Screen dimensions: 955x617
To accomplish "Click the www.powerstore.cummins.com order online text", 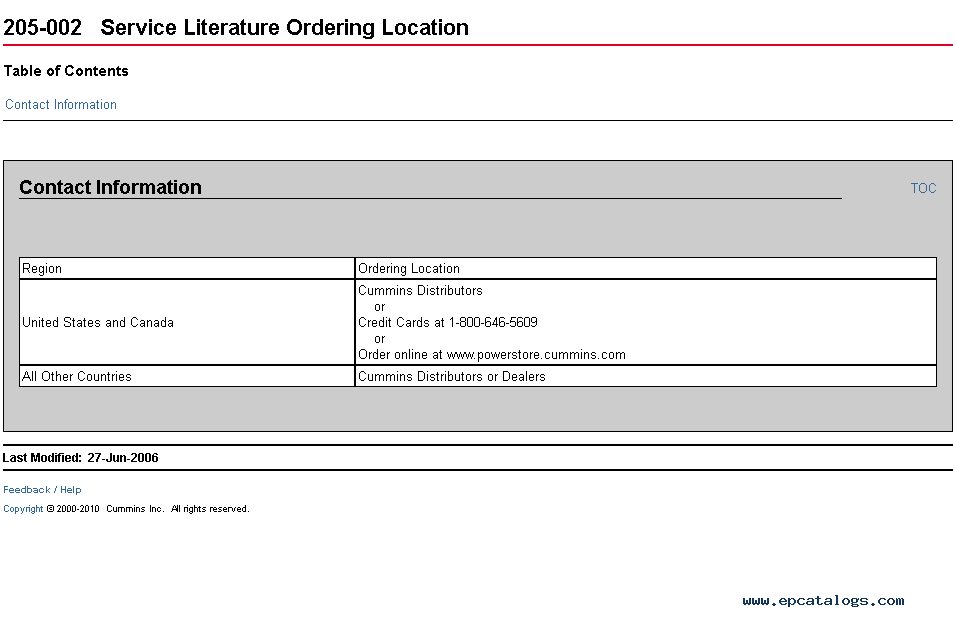I will pos(536,355).
